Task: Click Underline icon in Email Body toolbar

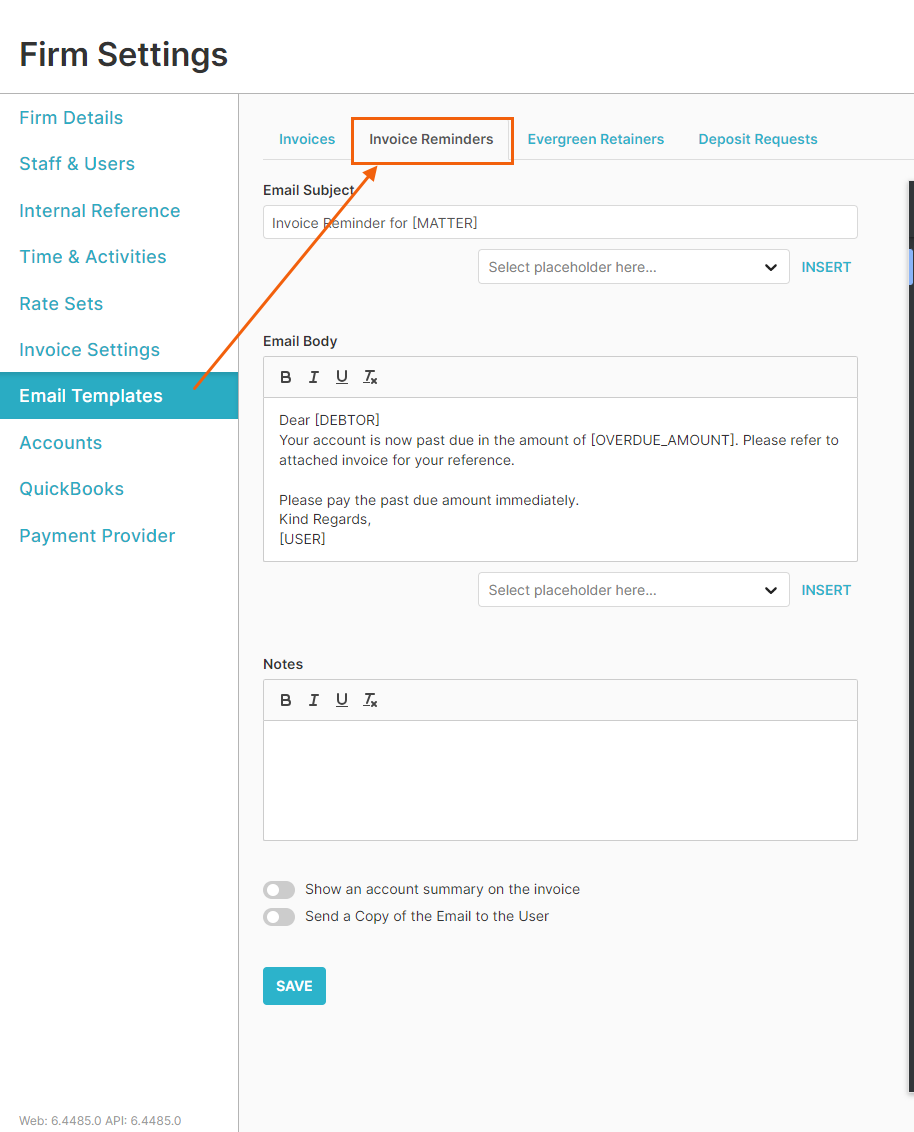Action: point(342,377)
